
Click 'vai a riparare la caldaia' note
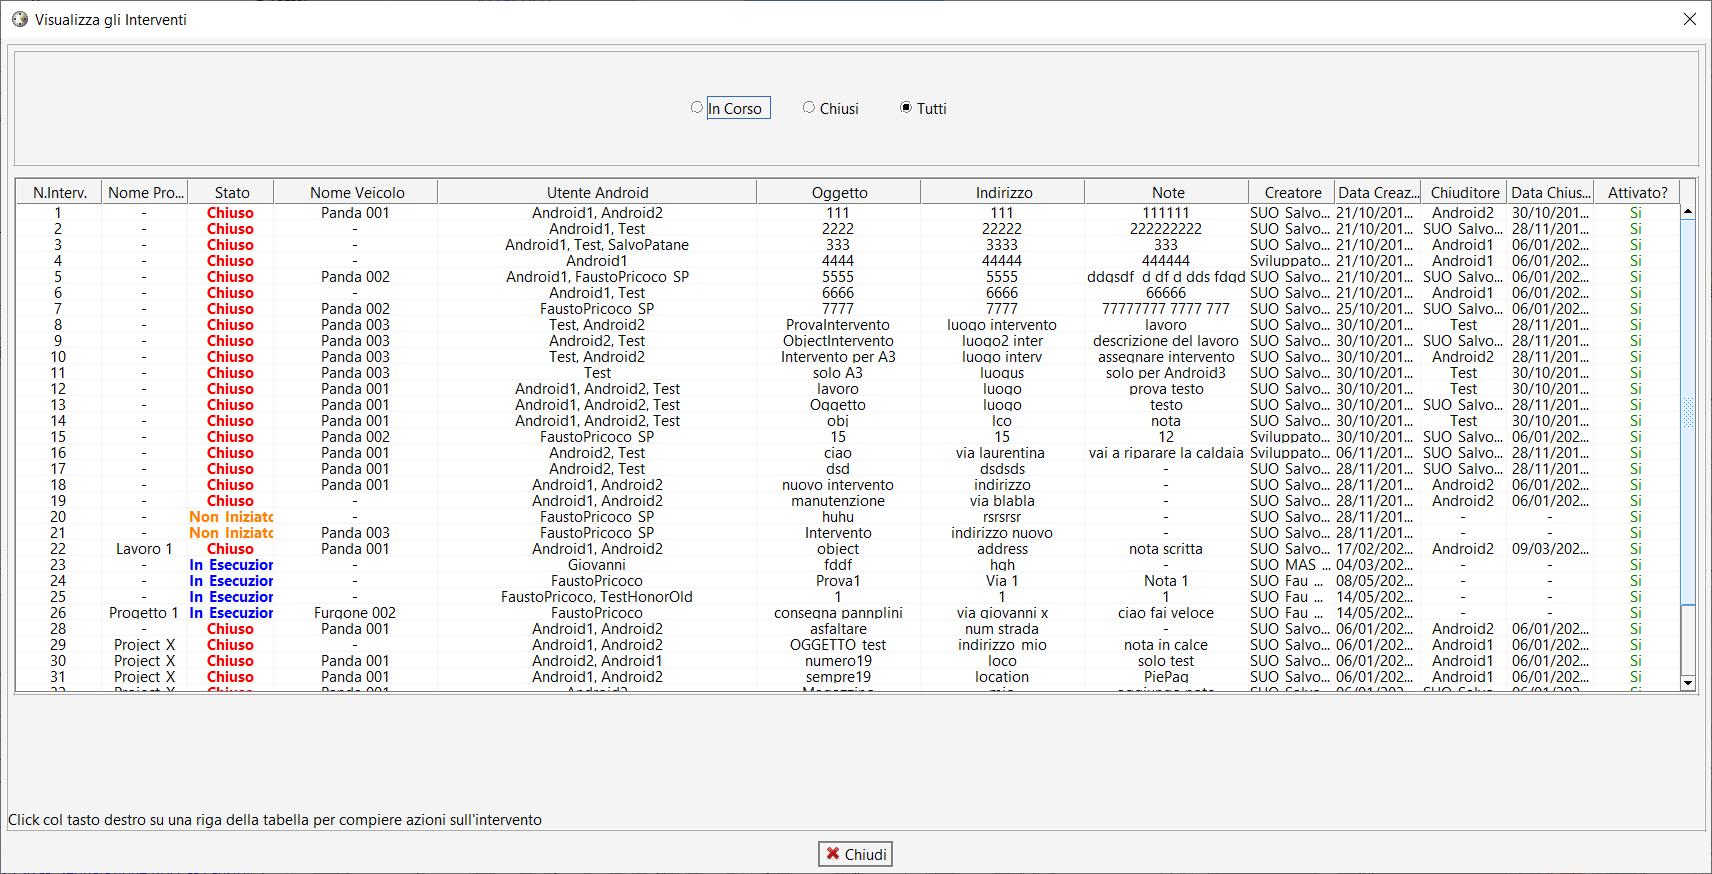pyautogui.click(x=1166, y=453)
